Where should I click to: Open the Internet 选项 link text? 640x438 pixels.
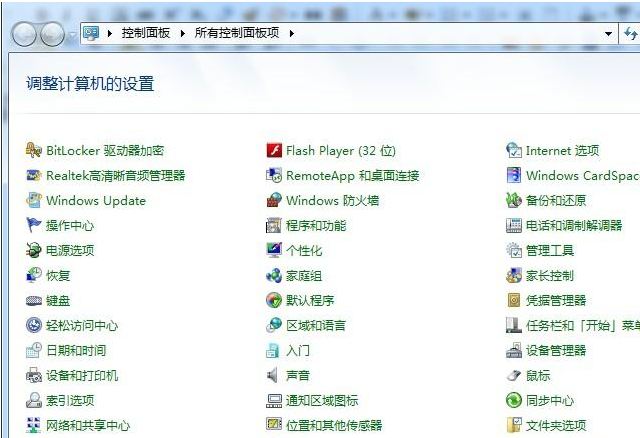coord(562,151)
